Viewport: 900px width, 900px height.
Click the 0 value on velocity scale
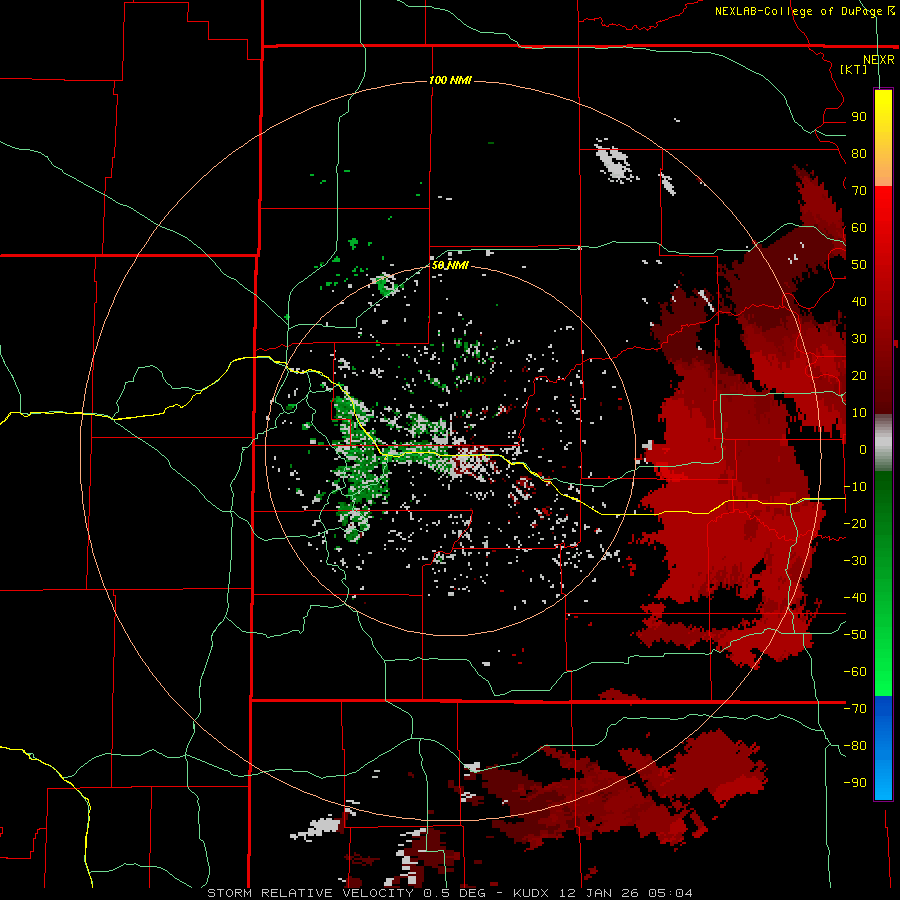863,450
